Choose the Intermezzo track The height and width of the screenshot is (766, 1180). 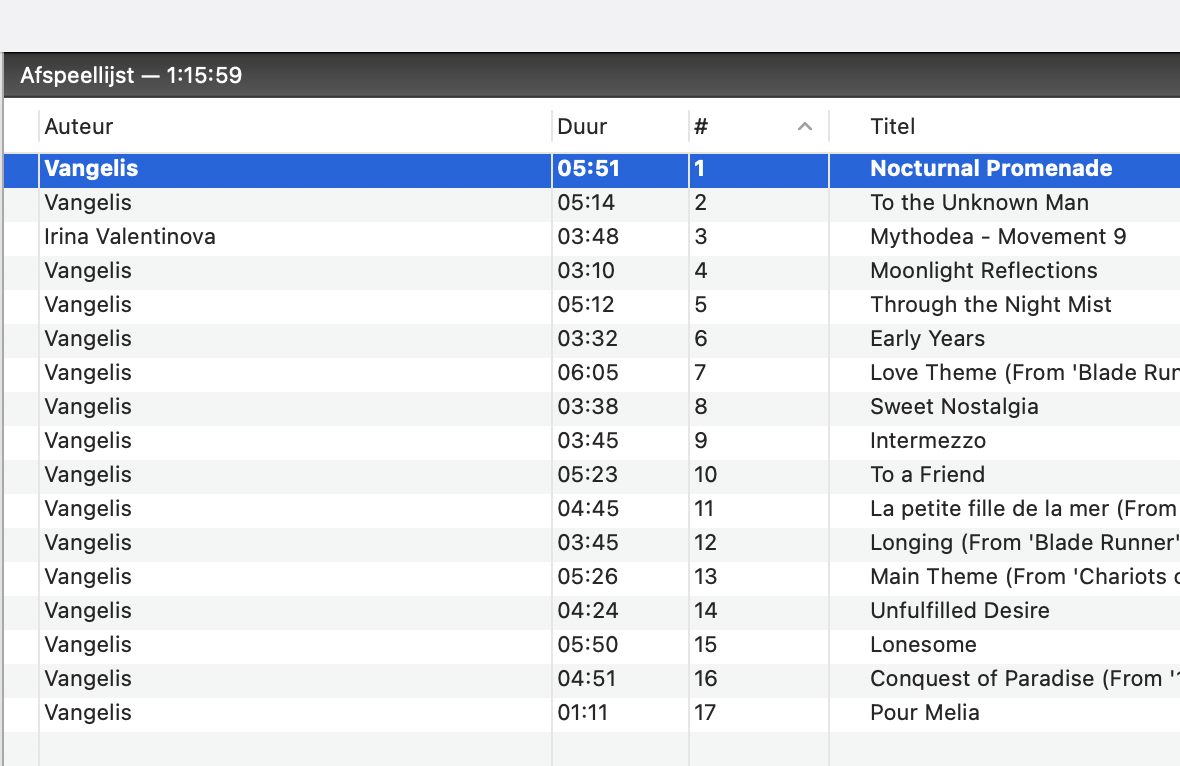pyautogui.click(x=928, y=440)
